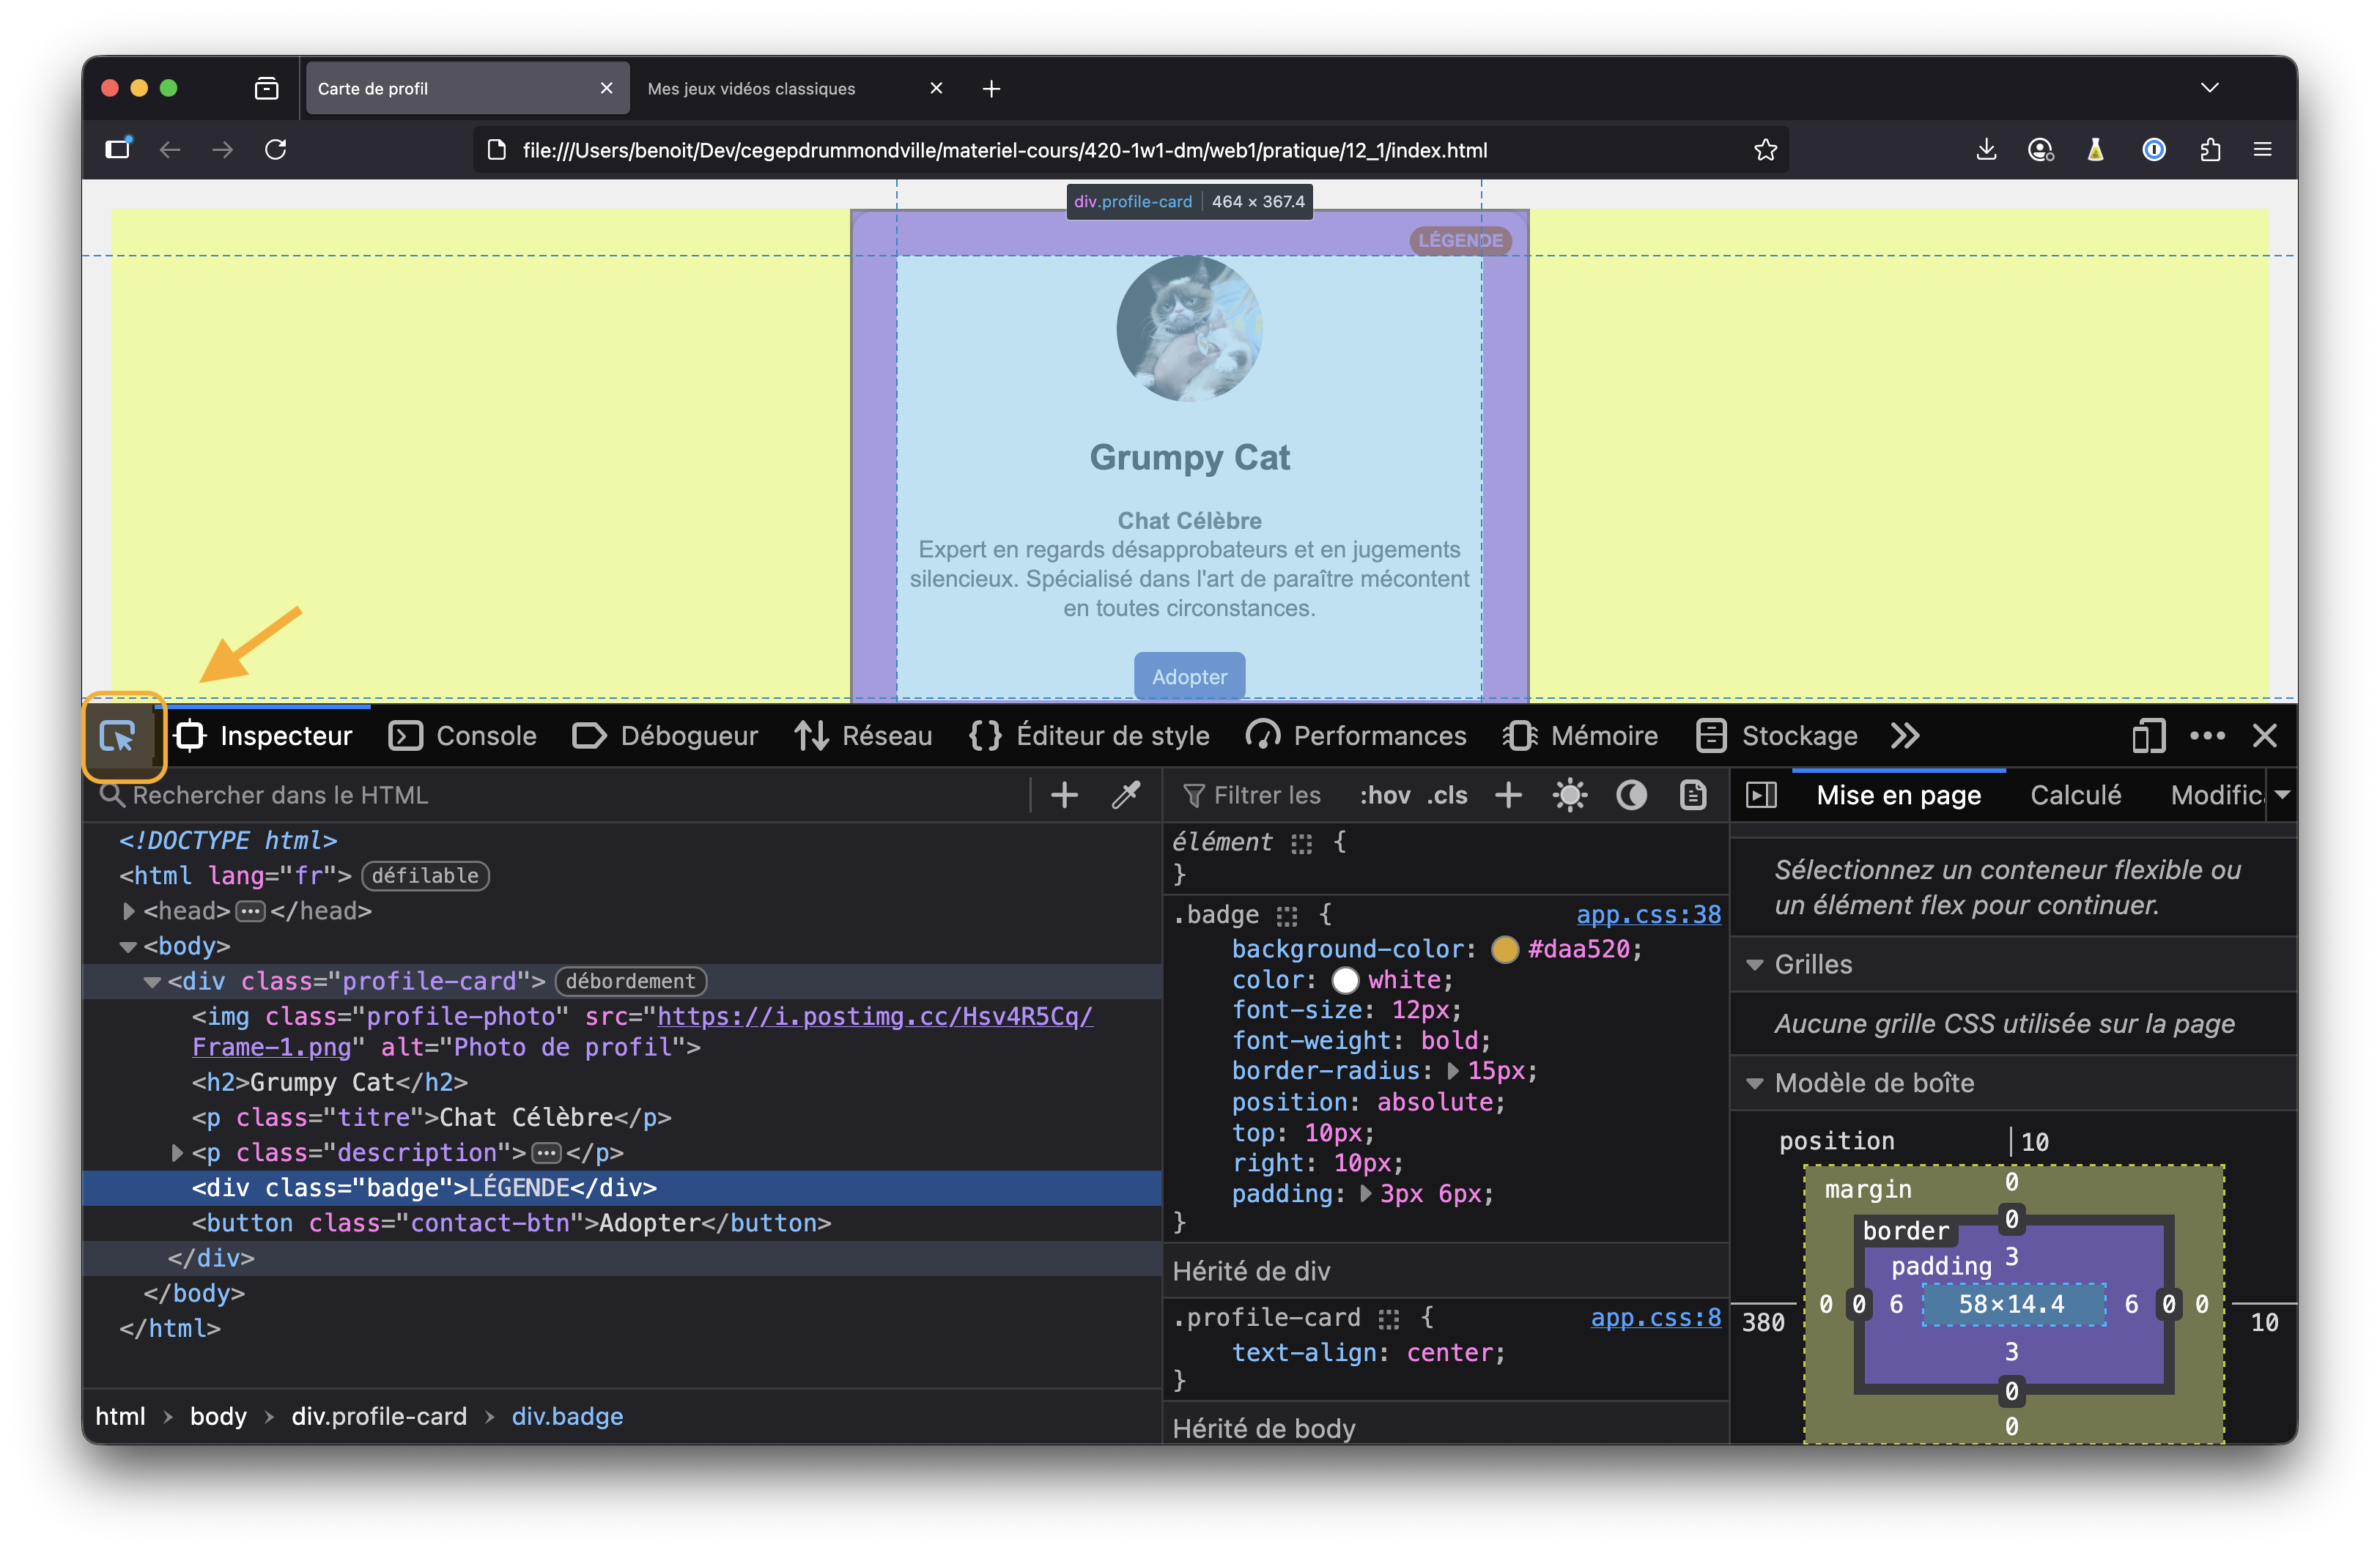Open Firefox extensions puzzle icon
2380x1553 pixels.
(x=2210, y=150)
